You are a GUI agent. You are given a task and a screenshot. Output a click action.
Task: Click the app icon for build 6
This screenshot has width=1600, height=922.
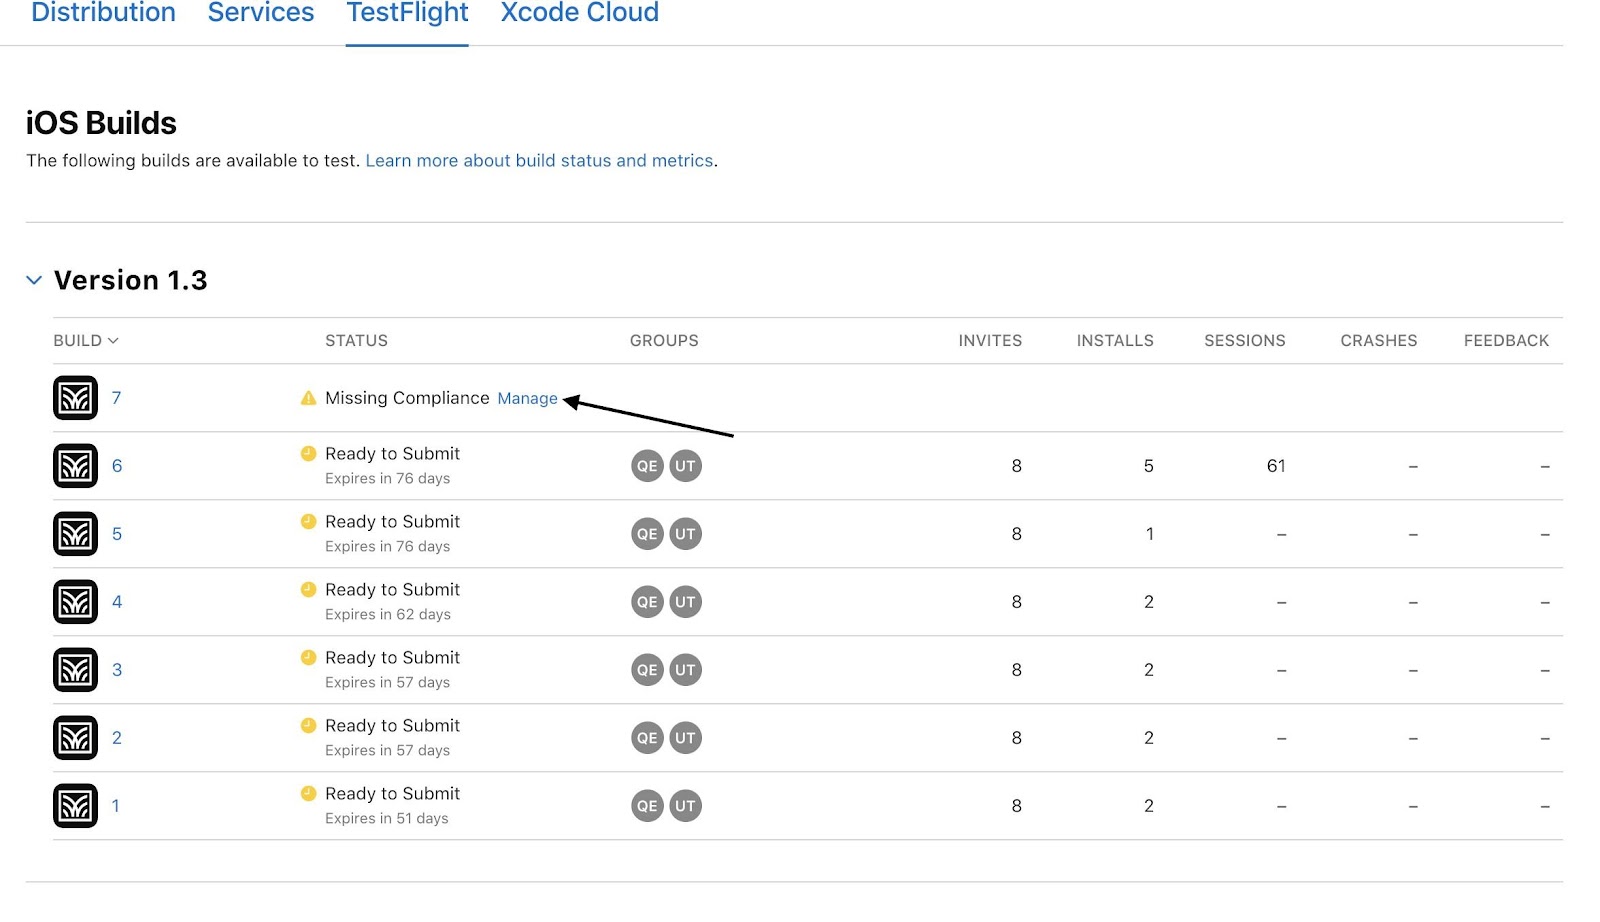pos(75,466)
